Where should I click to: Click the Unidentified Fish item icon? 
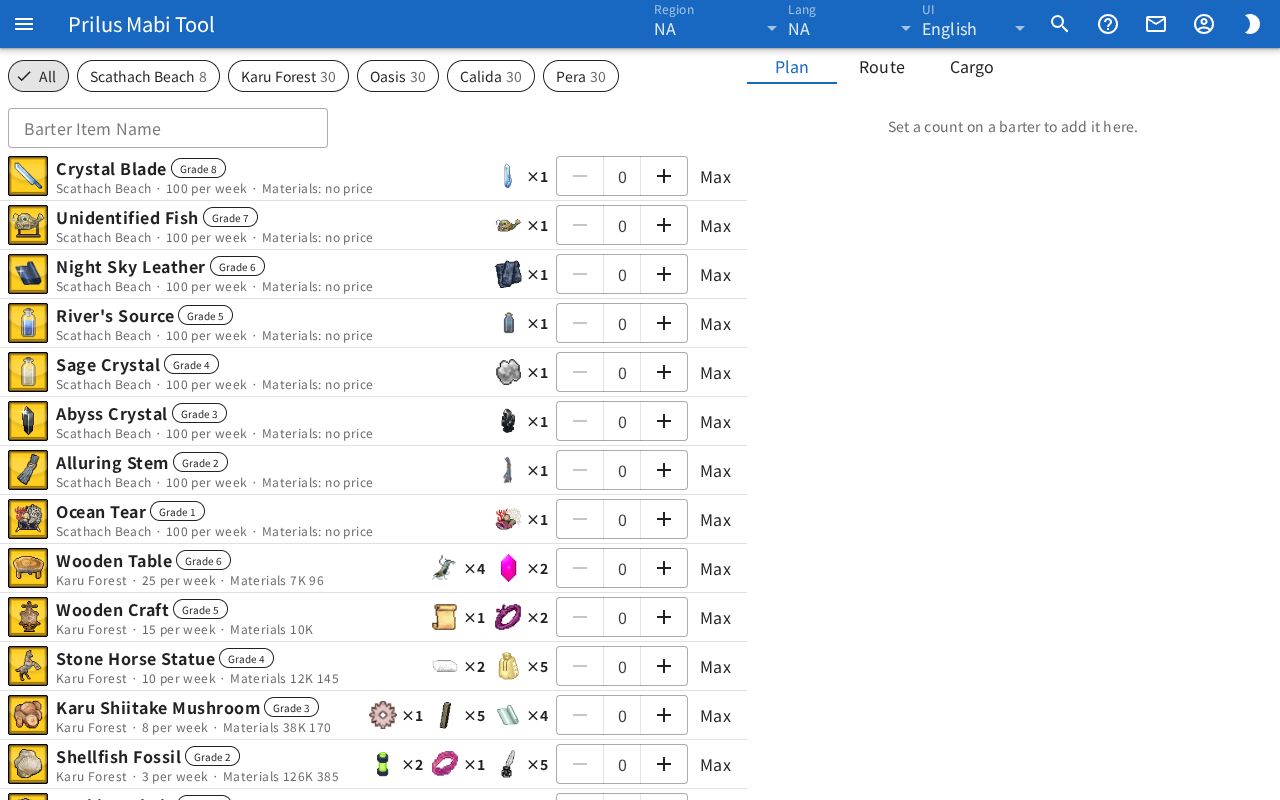(x=28, y=225)
